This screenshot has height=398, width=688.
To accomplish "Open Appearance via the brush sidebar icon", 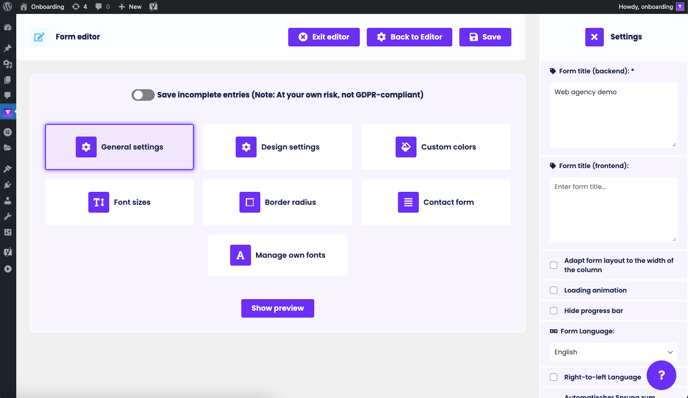I will (x=7, y=169).
